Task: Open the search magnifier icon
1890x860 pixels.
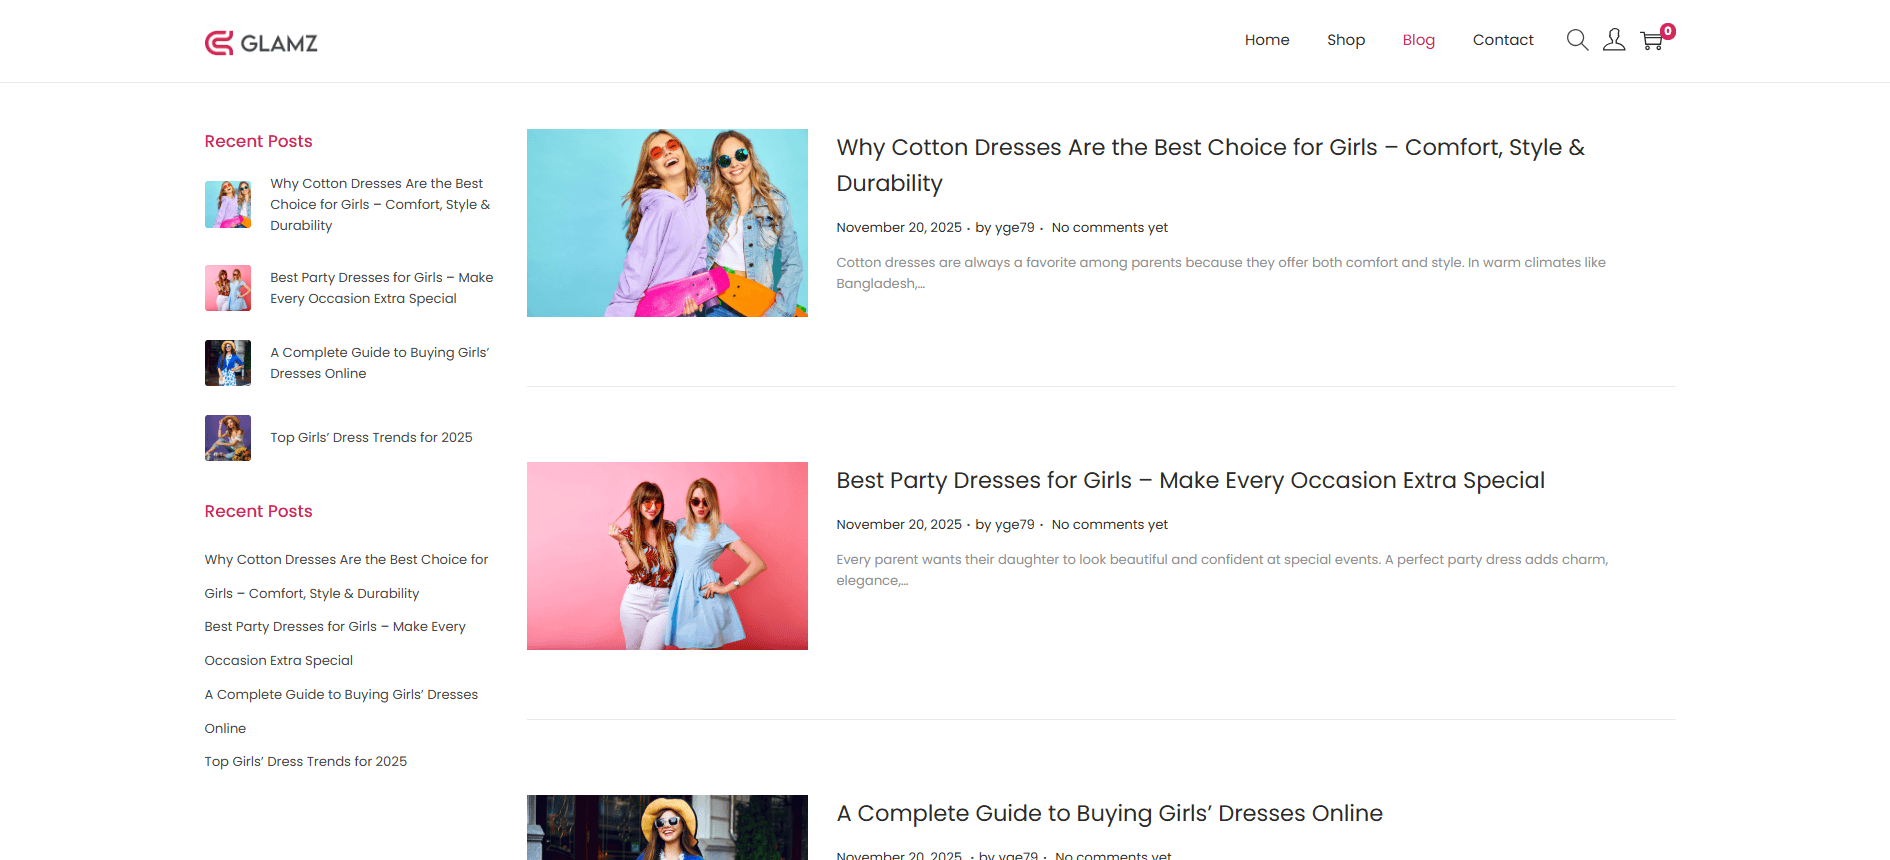Action: 1577,40
